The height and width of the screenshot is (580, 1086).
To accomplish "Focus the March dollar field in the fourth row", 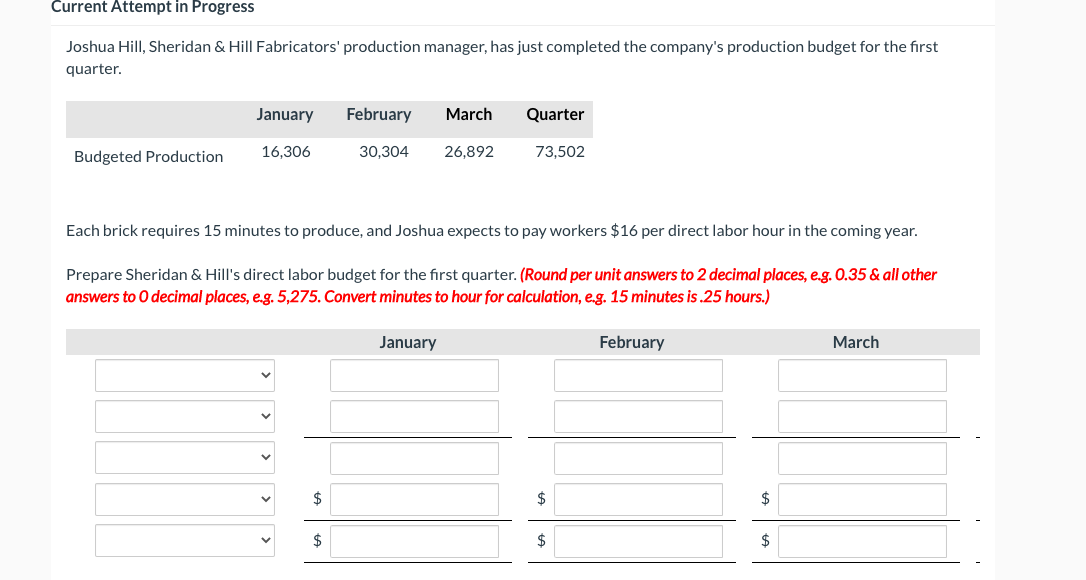I will tap(862, 500).
